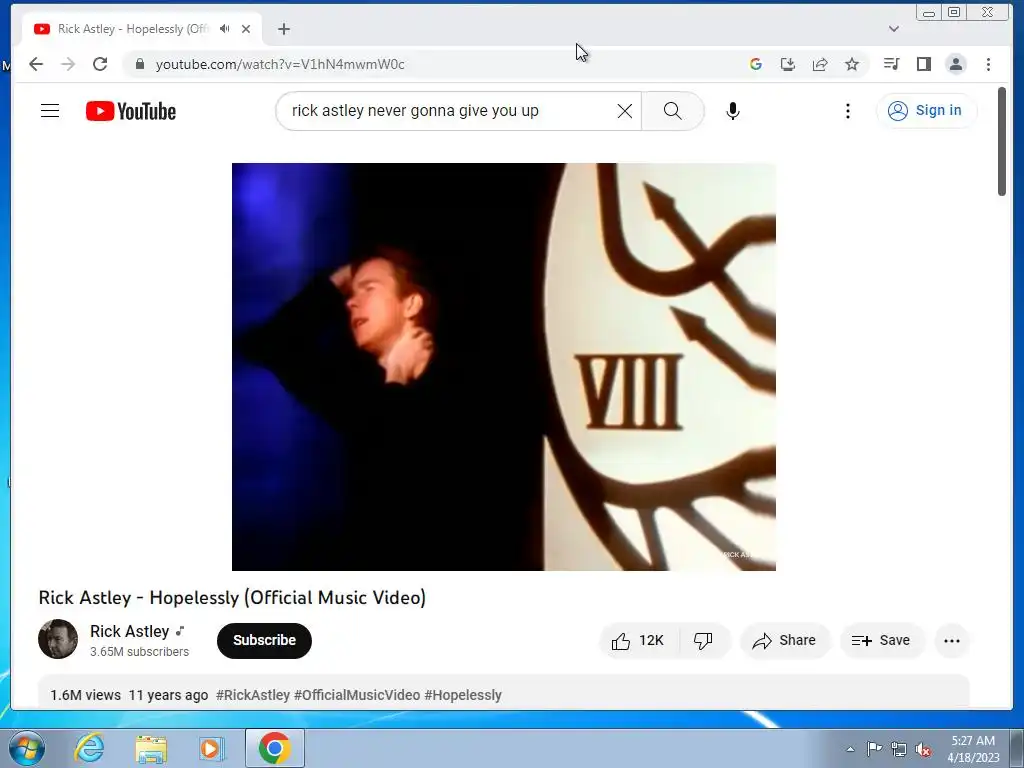Reload the page with the refresh icon
Viewport: 1024px width, 768px height.
point(100,64)
